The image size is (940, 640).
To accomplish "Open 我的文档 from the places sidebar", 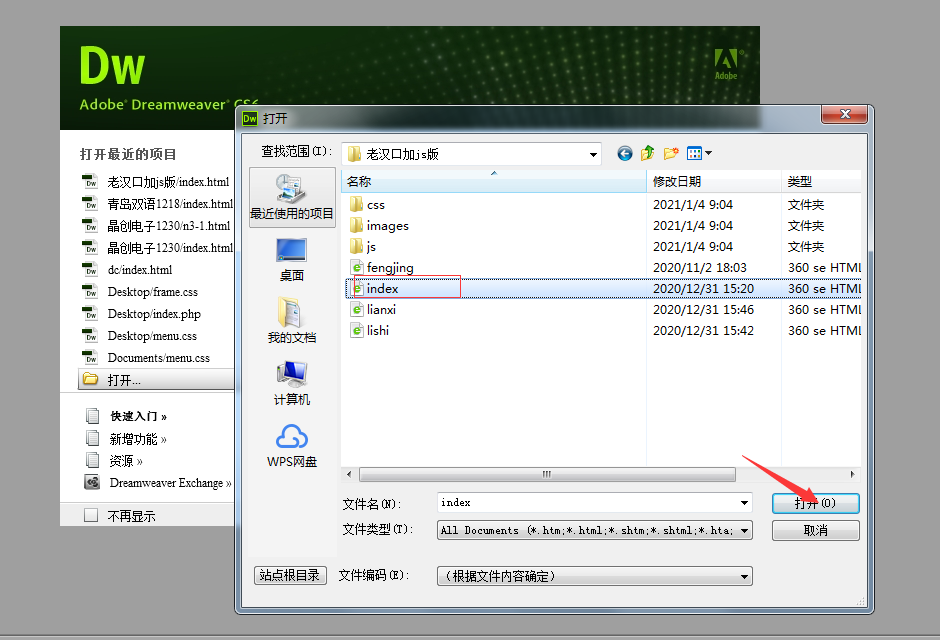I will coord(291,321).
